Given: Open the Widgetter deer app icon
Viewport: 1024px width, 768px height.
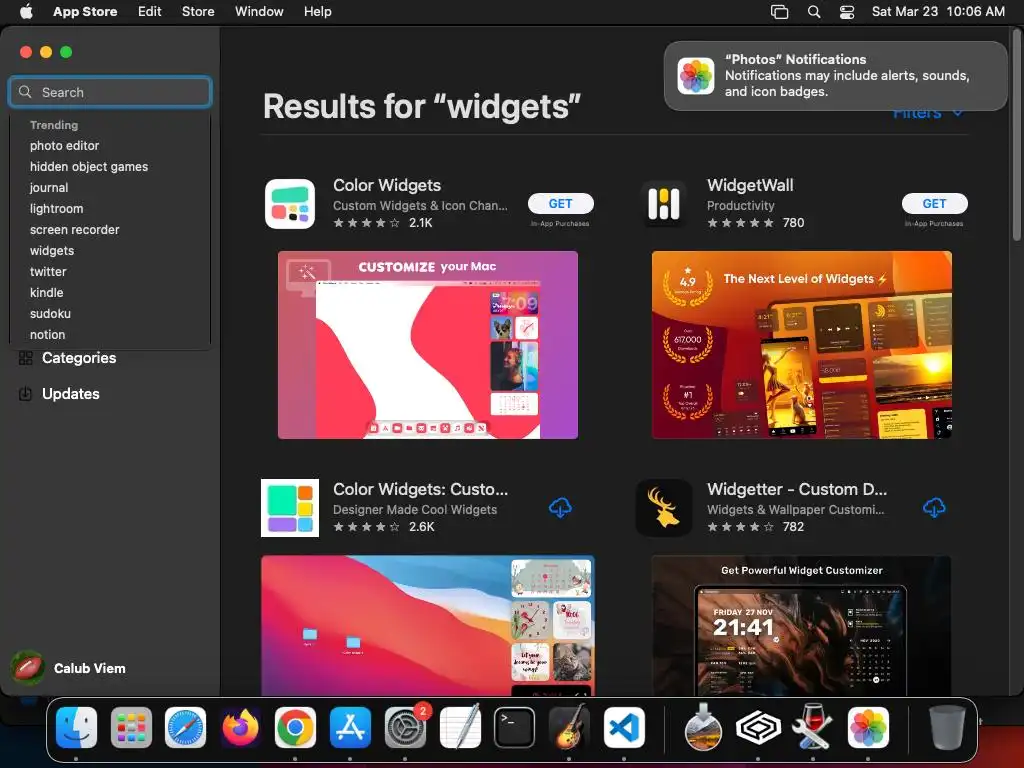Looking at the screenshot, I should coord(664,508).
